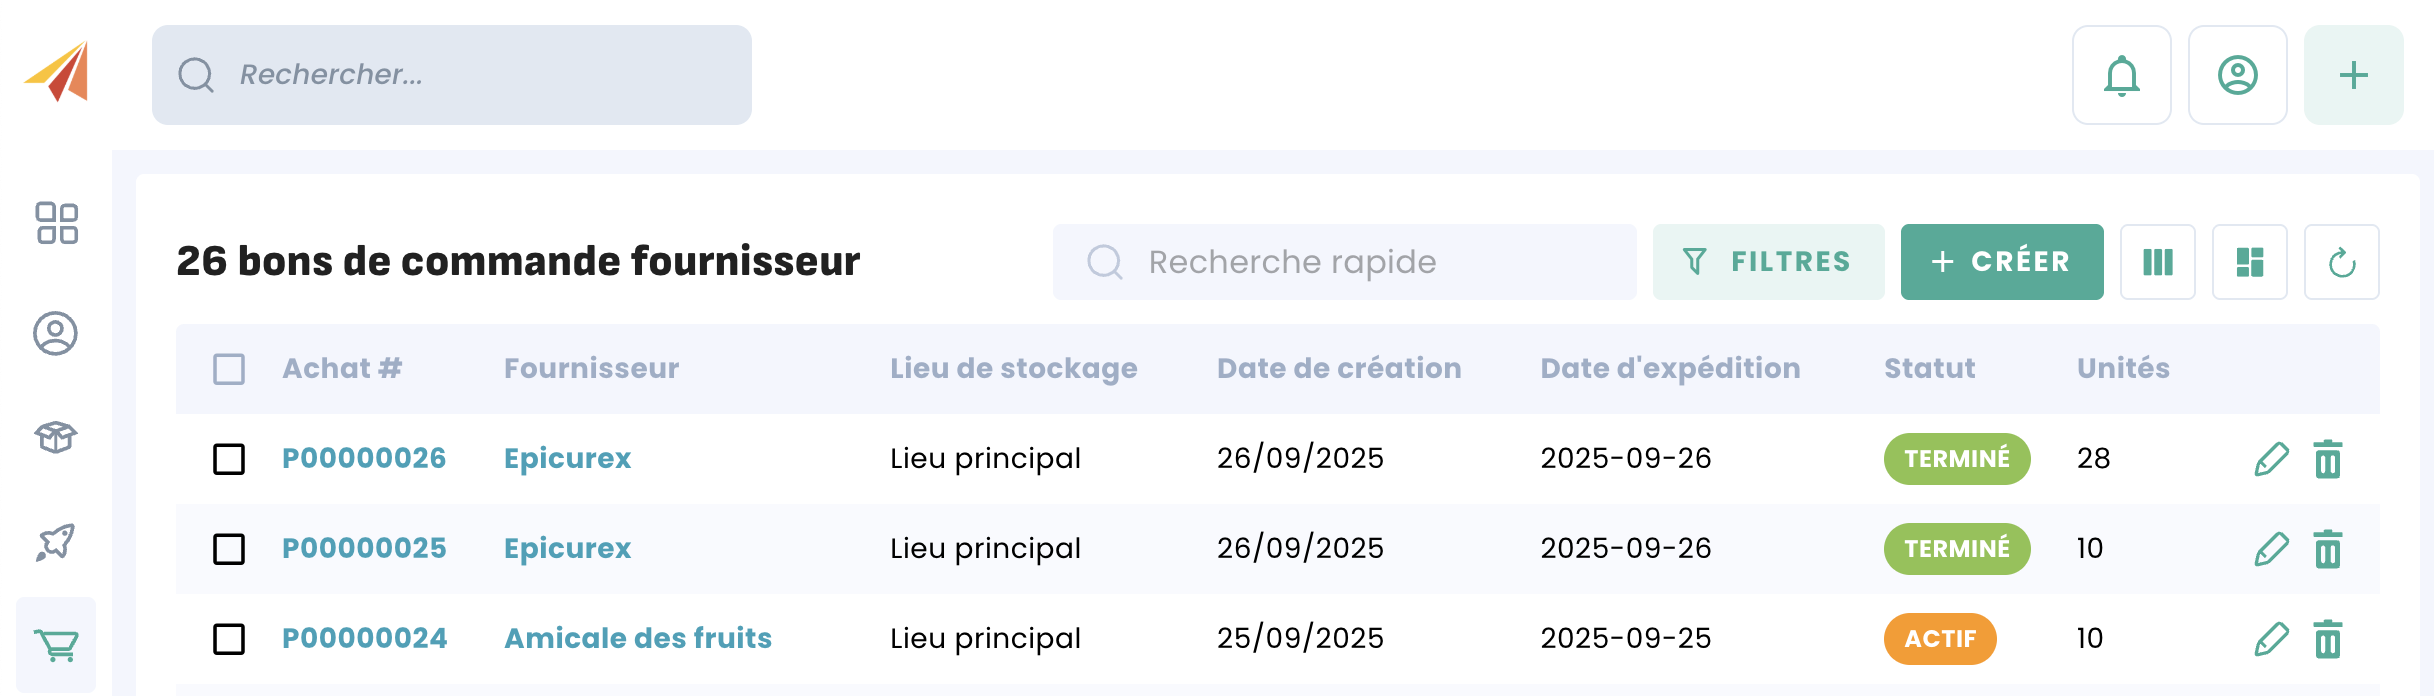Image resolution: width=2434 pixels, height=696 pixels.
Task: Open the shopping cart purchases section
Action: click(x=56, y=645)
